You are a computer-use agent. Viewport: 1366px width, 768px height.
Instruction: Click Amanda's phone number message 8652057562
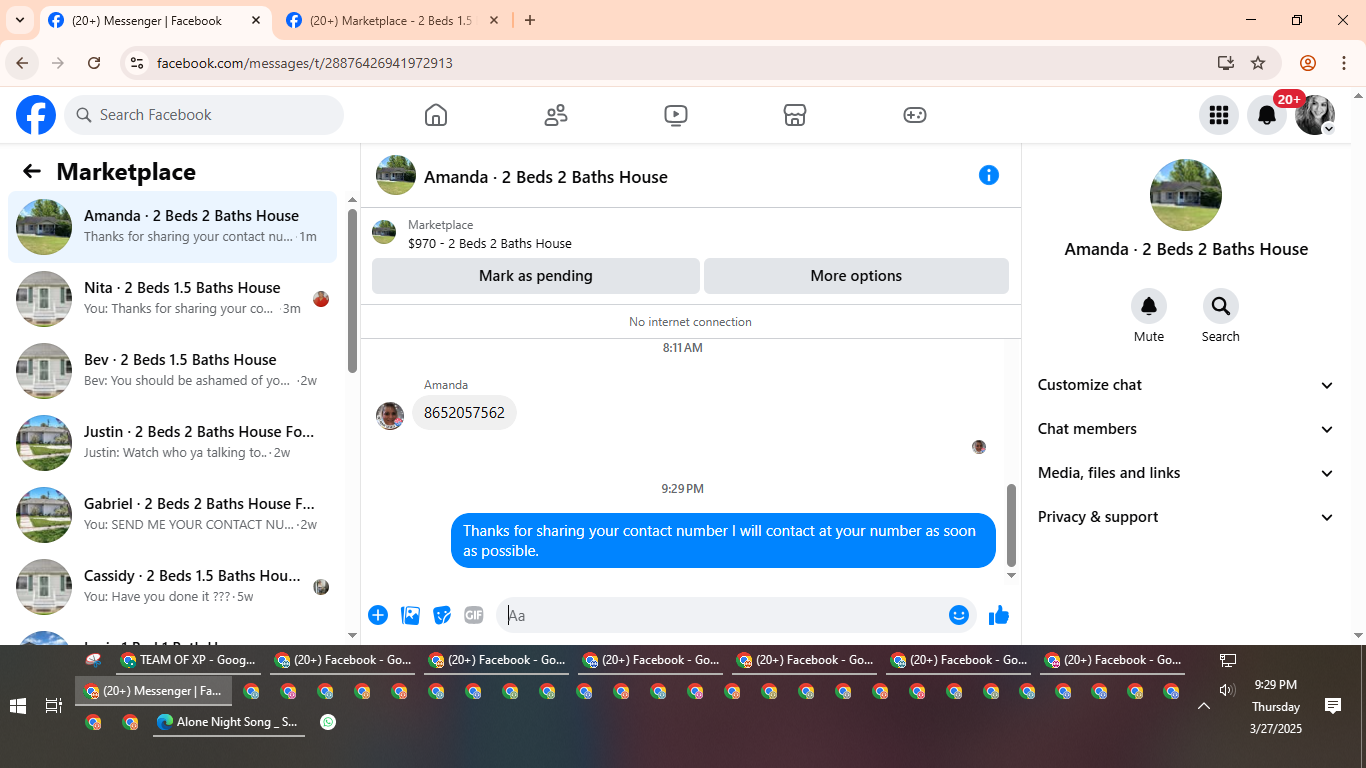click(x=464, y=412)
